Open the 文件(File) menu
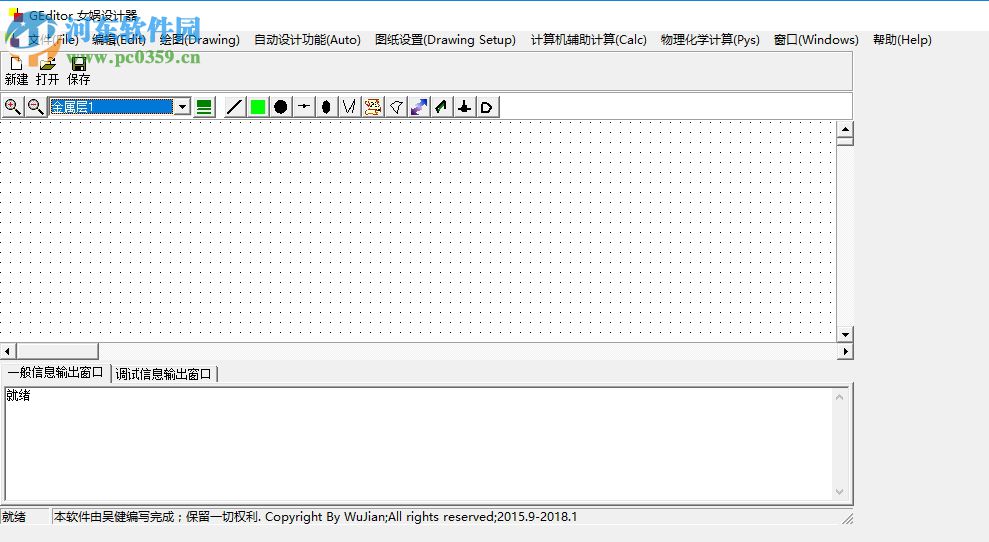The image size is (989, 542). click(x=53, y=40)
